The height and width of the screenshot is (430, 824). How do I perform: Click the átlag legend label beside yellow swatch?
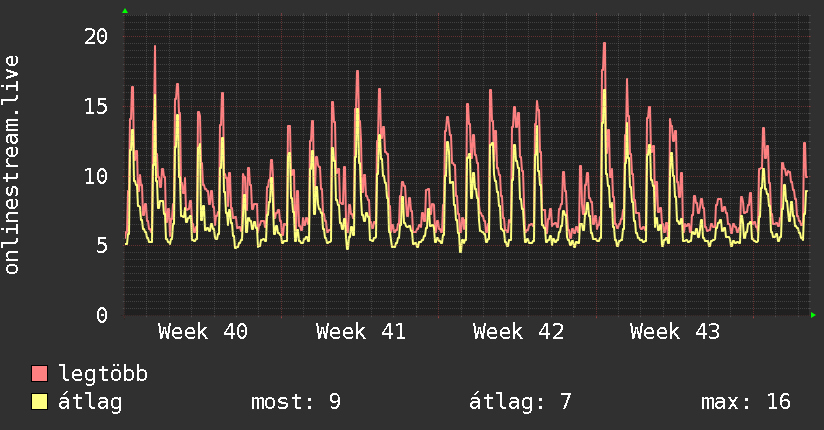click(90, 402)
